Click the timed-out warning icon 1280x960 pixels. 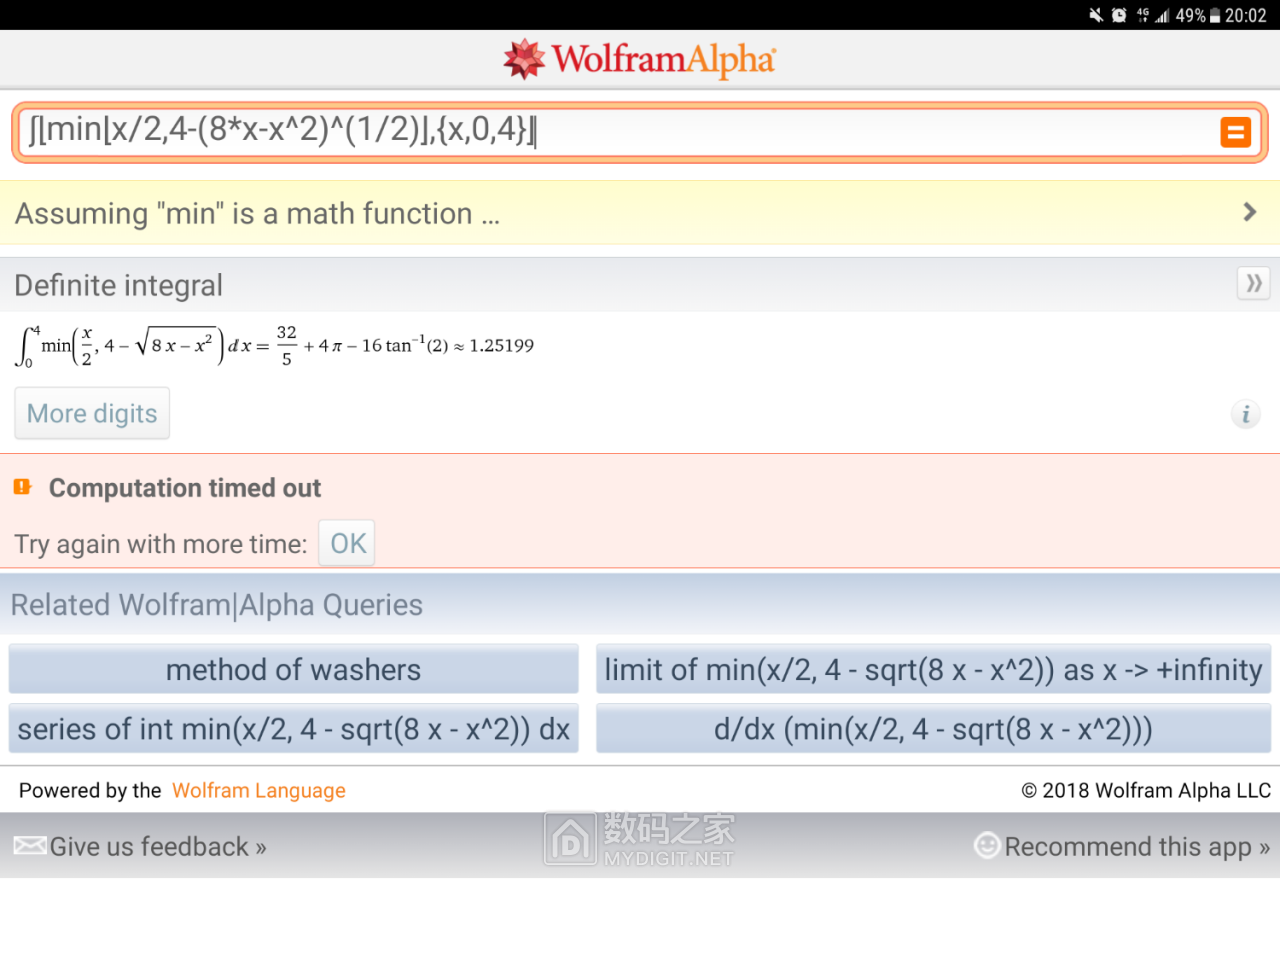pos(22,487)
